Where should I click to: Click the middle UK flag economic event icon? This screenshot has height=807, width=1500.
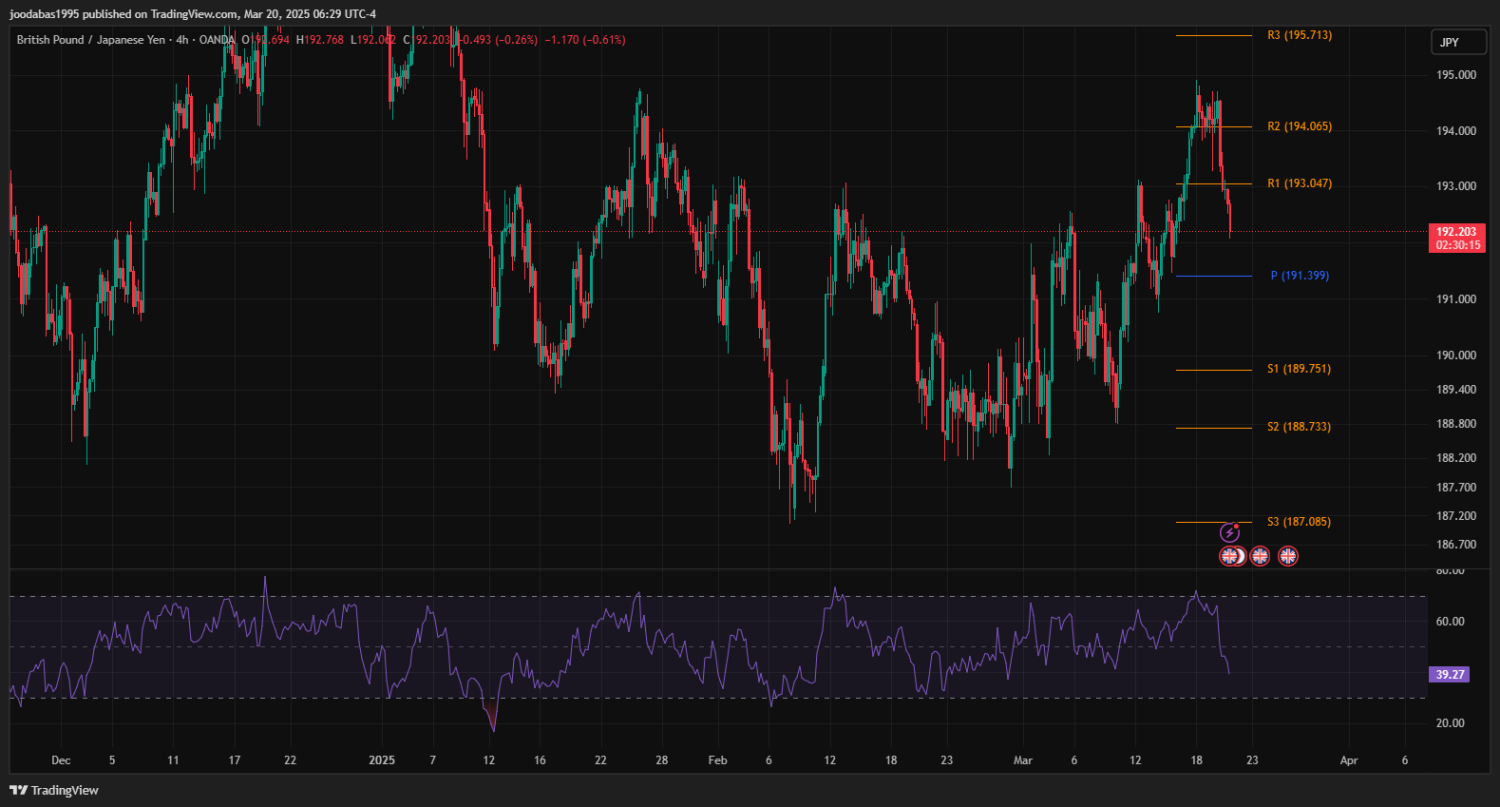coord(1260,556)
